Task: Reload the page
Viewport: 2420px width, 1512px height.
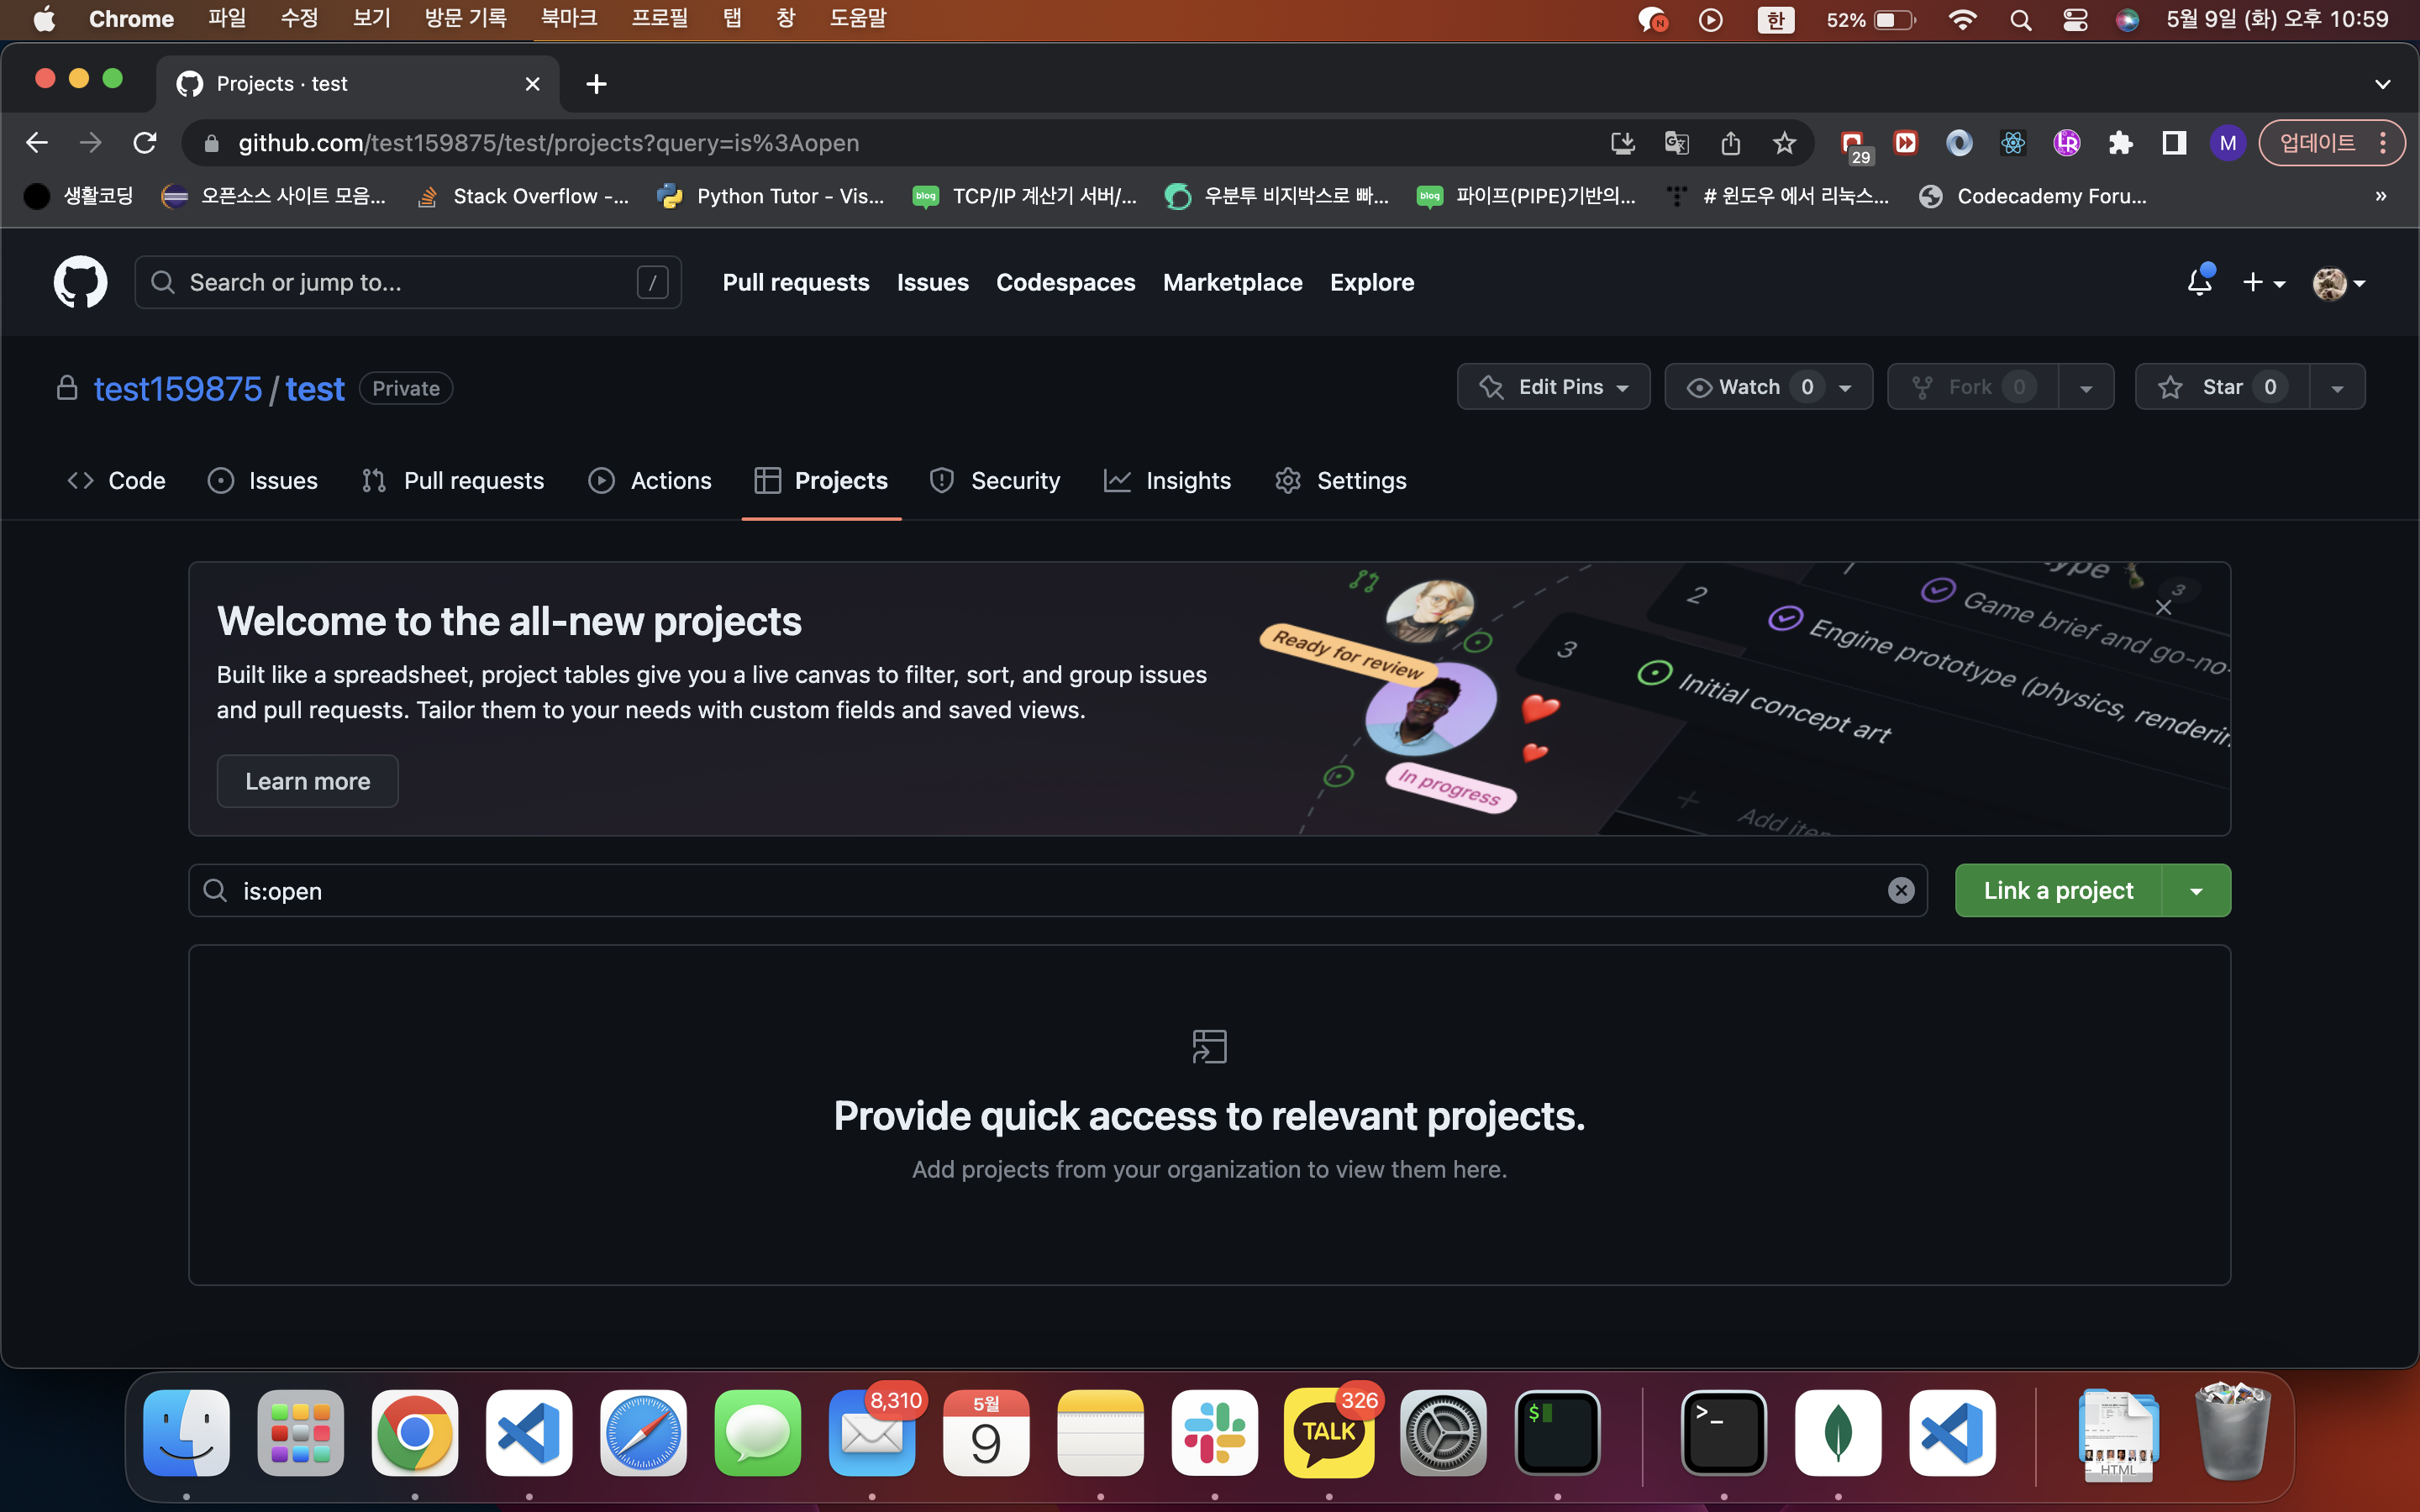Action: tap(145, 143)
